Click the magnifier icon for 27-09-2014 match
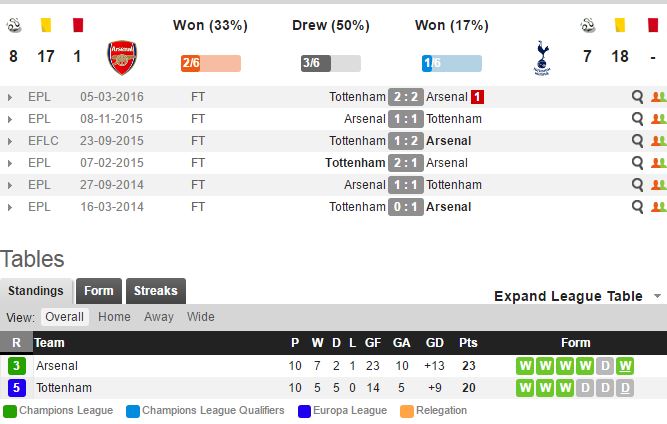 638,185
